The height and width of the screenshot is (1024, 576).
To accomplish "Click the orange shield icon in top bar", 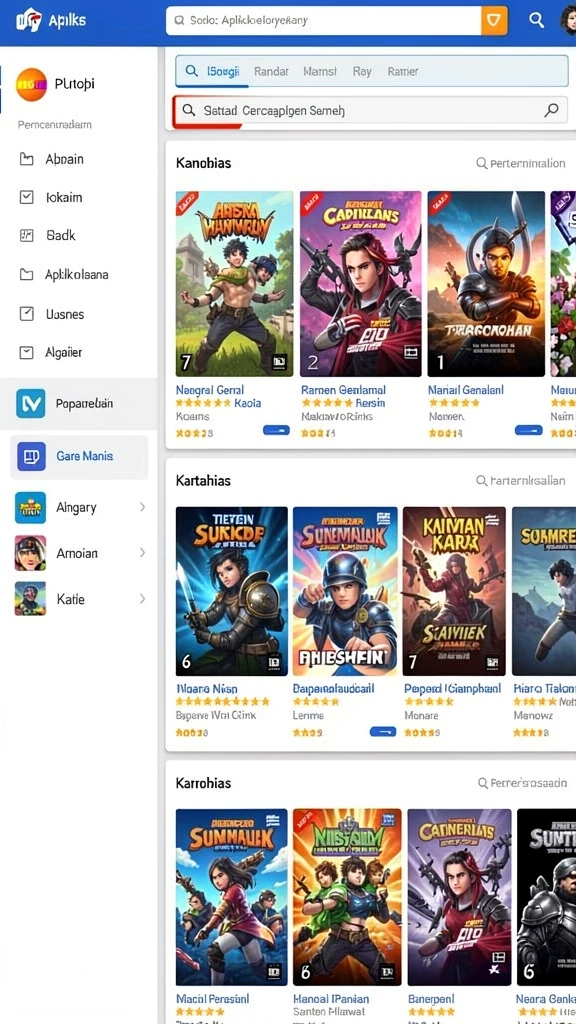I will click(494, 21).
